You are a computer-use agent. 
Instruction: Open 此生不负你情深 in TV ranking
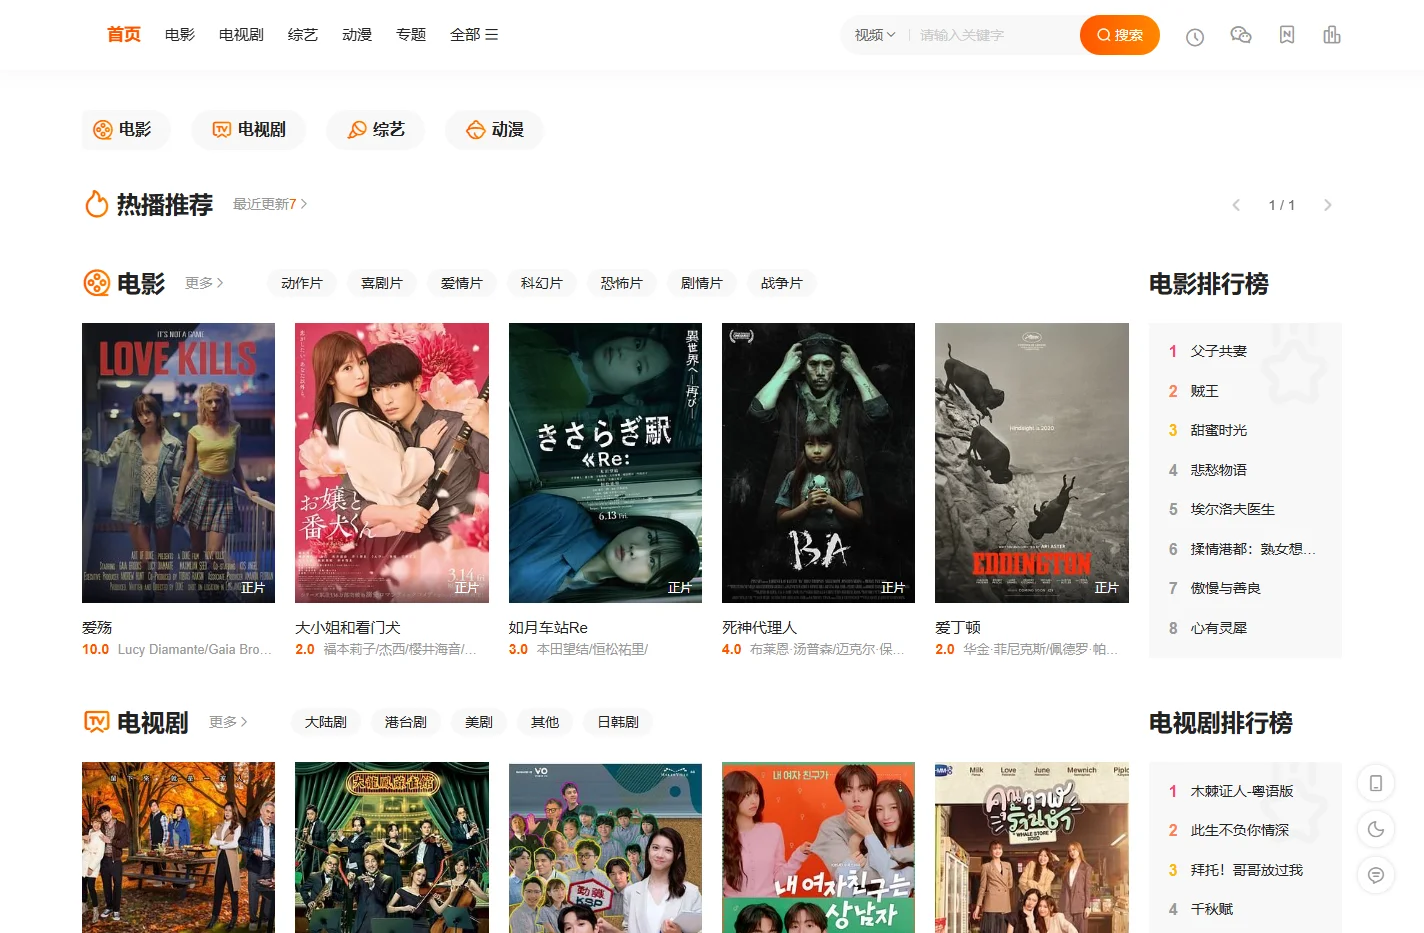pyautogui.click(x=1240, y=830)
